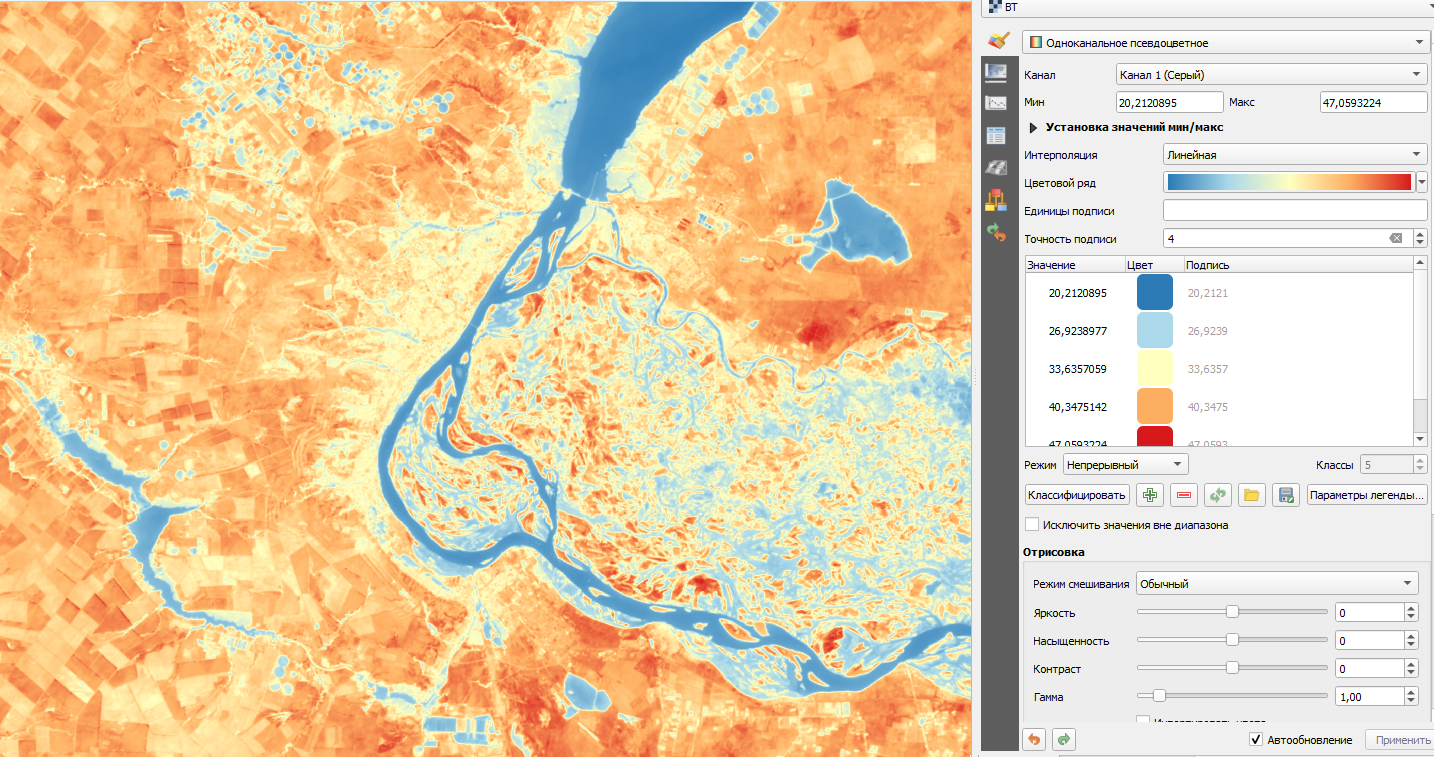Open the Одноканальное псевдоцветное renderer dropdown

[x=1225, y=42]
